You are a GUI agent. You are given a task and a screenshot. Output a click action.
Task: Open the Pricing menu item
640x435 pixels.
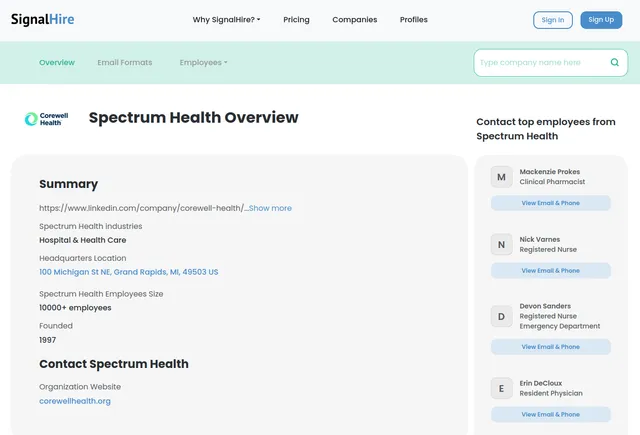pyautogui.click(x=296, y=20)
